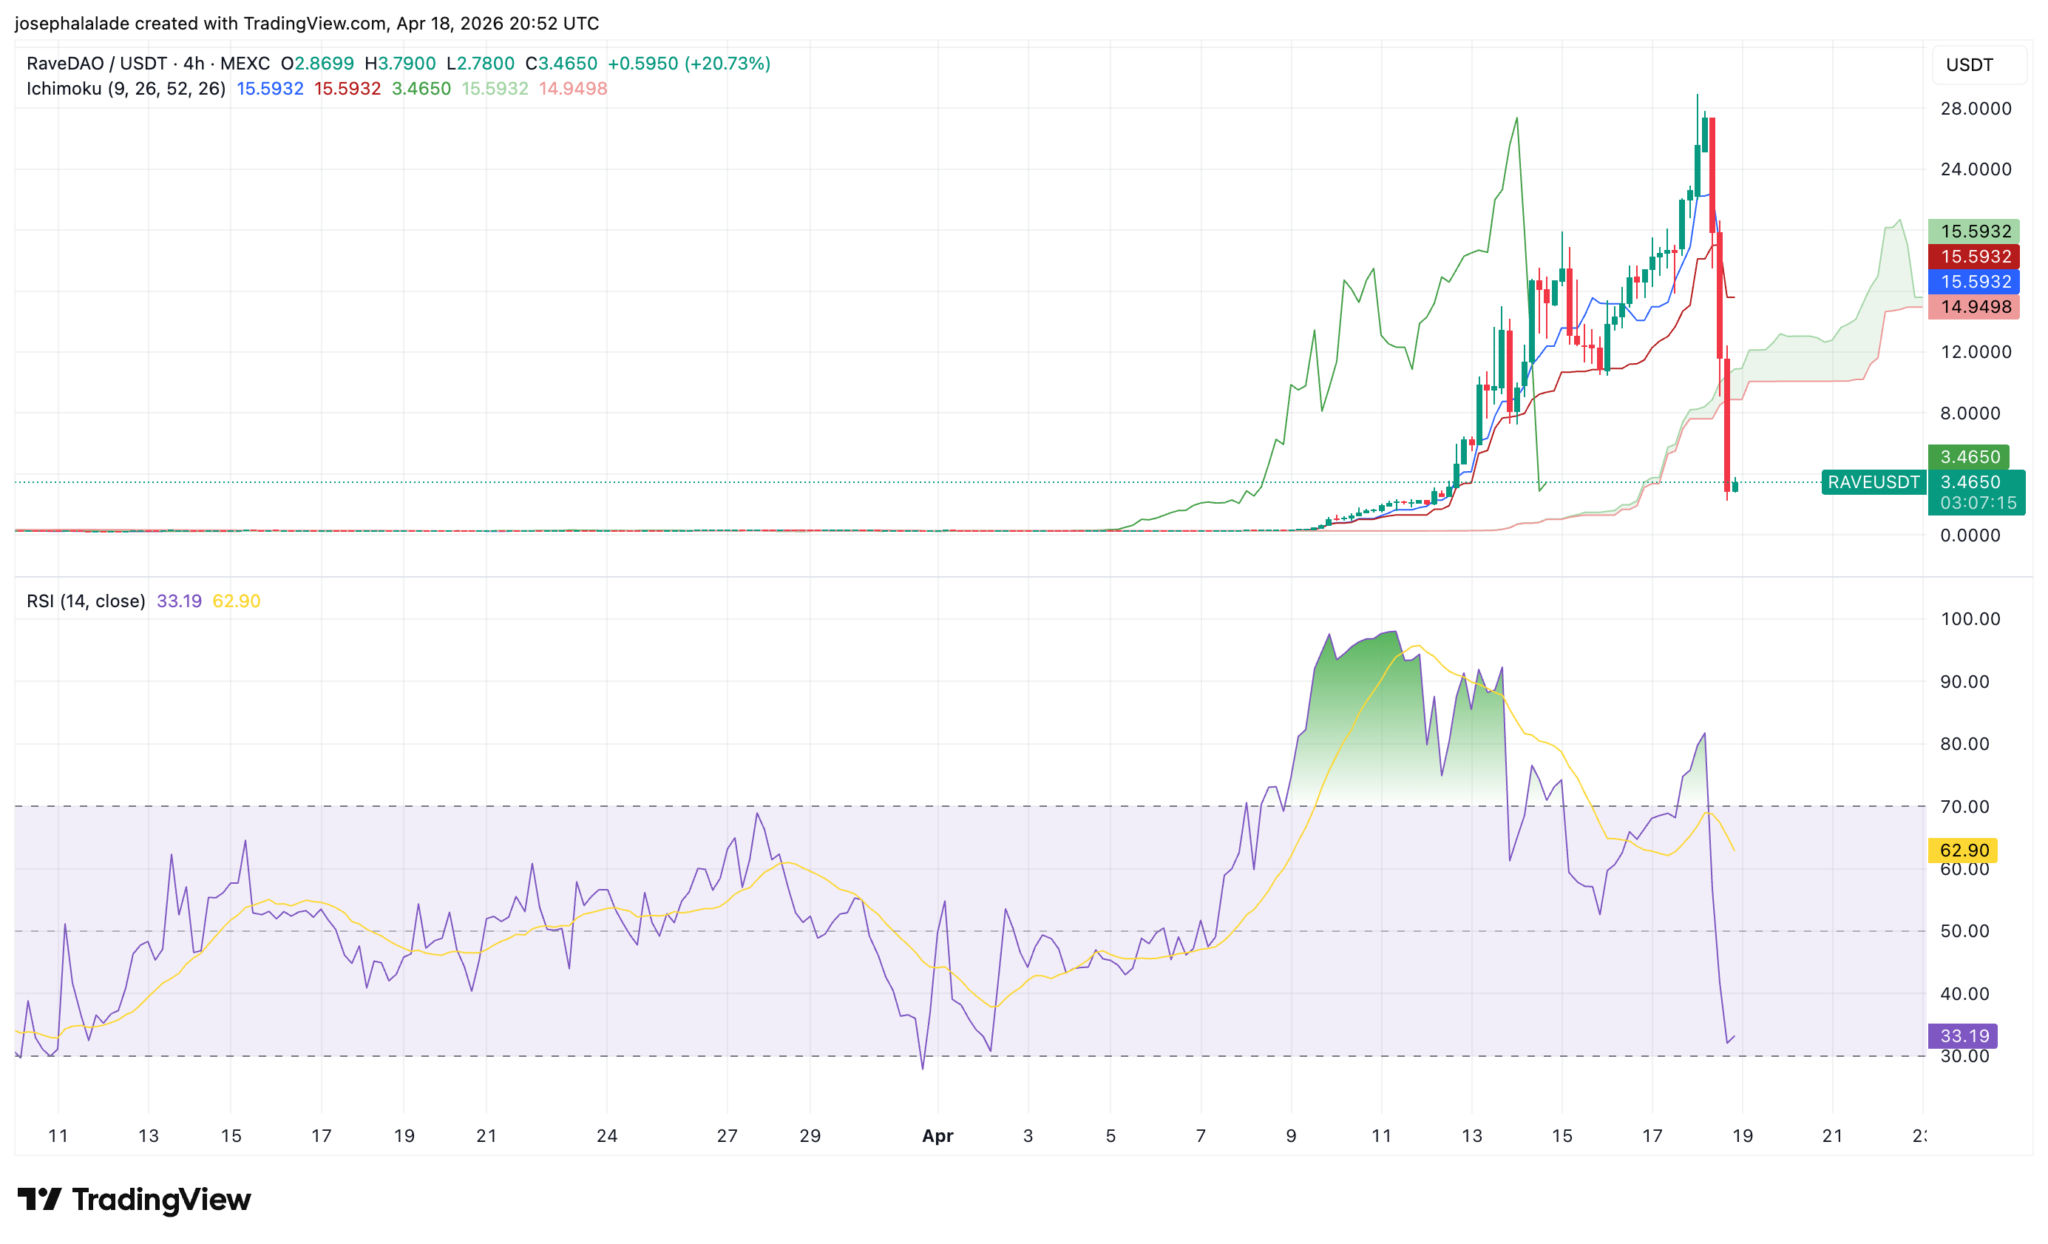The width and height of the screenshot is (2048, 1244).
Task: Click the Apr label on date axis
Action: point(938,1135)
